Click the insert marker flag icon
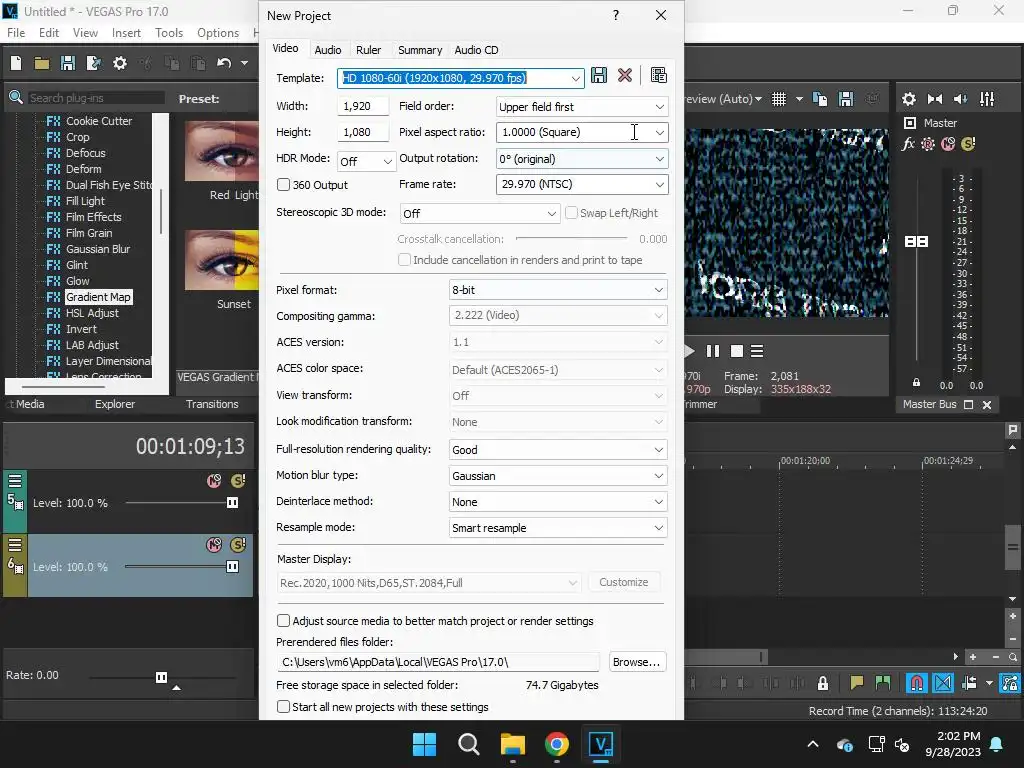 (x=856, y=683)
